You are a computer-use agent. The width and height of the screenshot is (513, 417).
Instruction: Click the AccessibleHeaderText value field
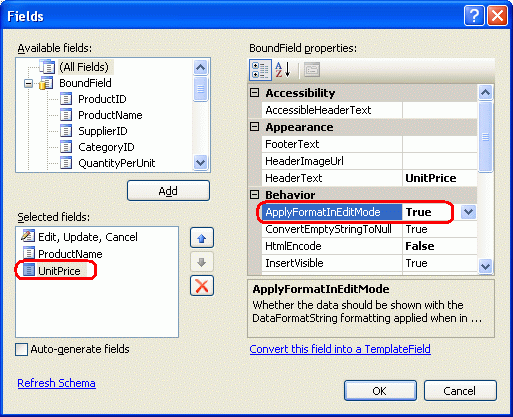coord(440,110)
